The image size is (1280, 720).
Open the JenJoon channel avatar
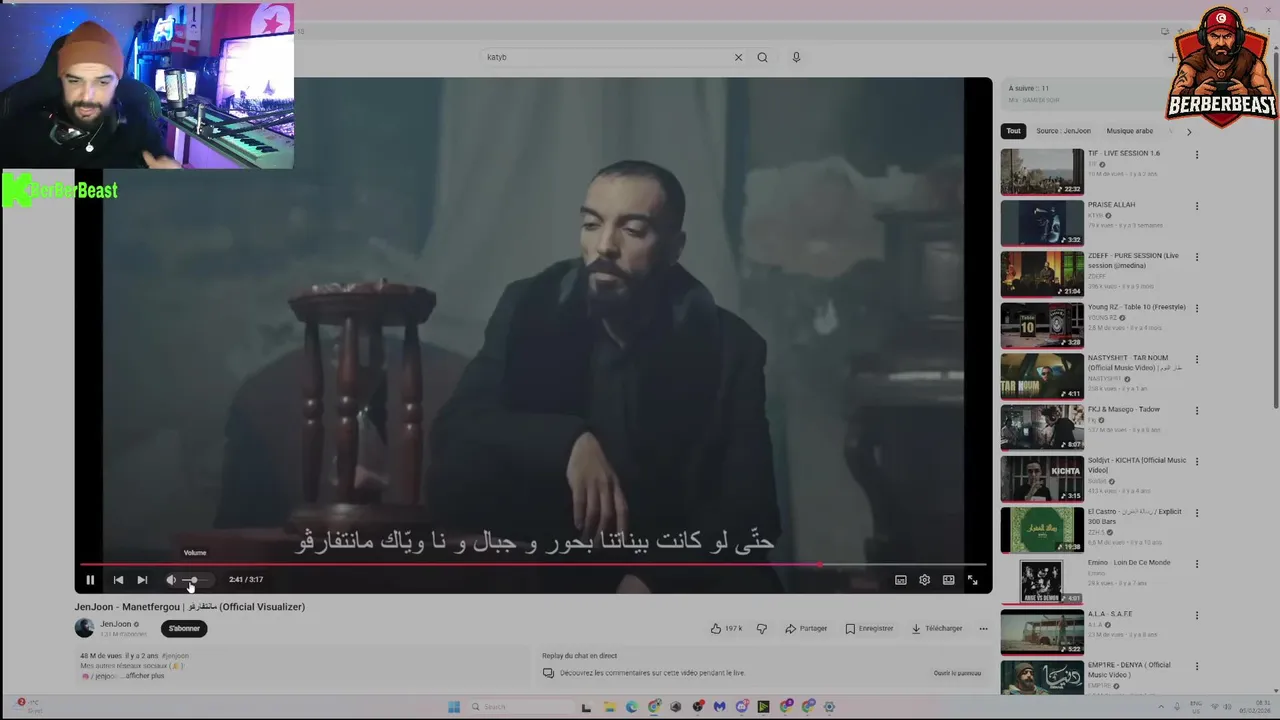point(84,628)
